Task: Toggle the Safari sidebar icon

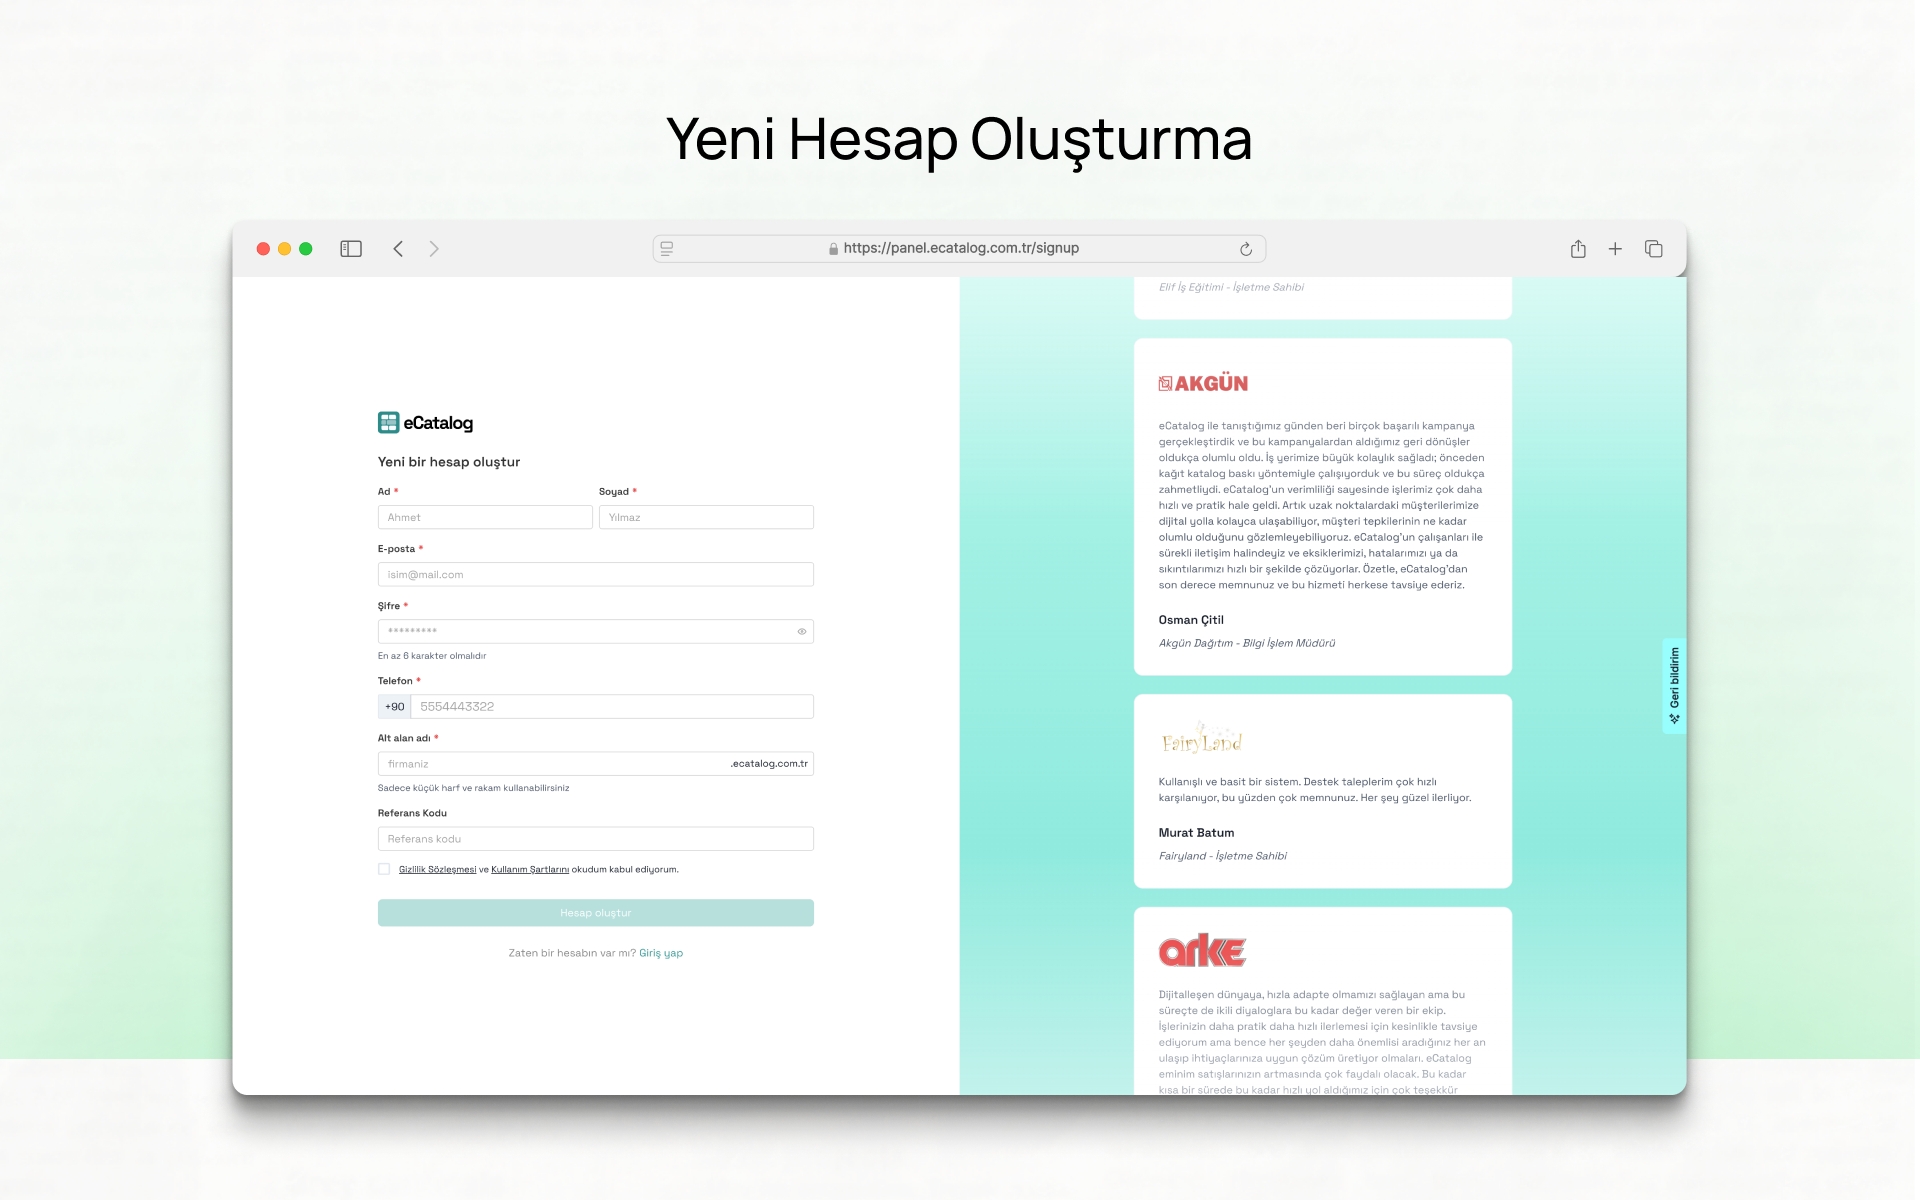Action: coord(351,249)
